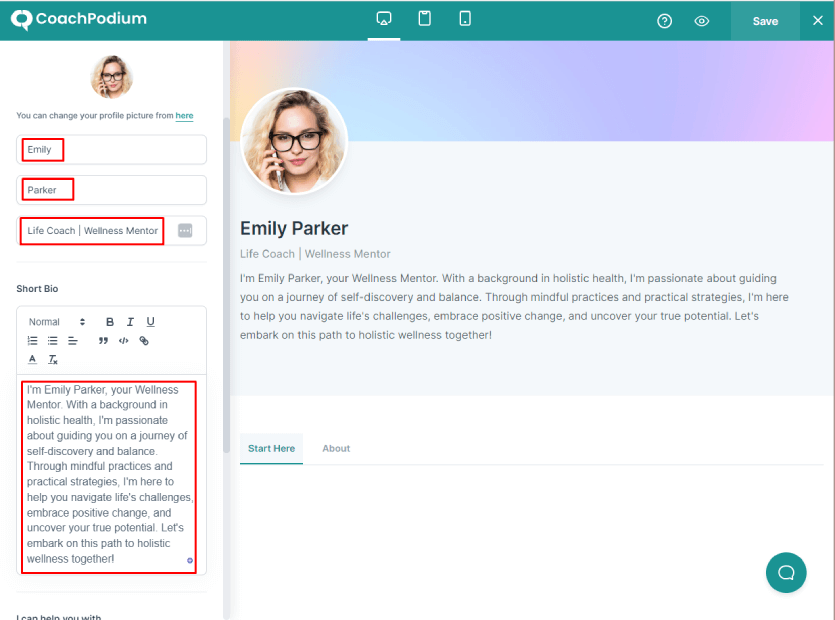Open the Normal text style dropdown
Image resolution: width=835 pixels, height=620 pixels.
click(x=56, y=322)
